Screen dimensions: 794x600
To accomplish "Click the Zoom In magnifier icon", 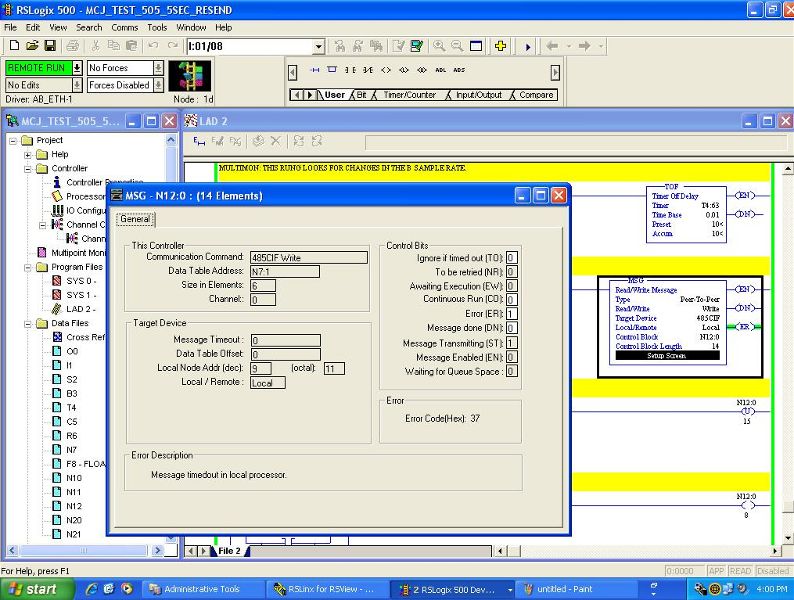I will [x=439, y=46].
